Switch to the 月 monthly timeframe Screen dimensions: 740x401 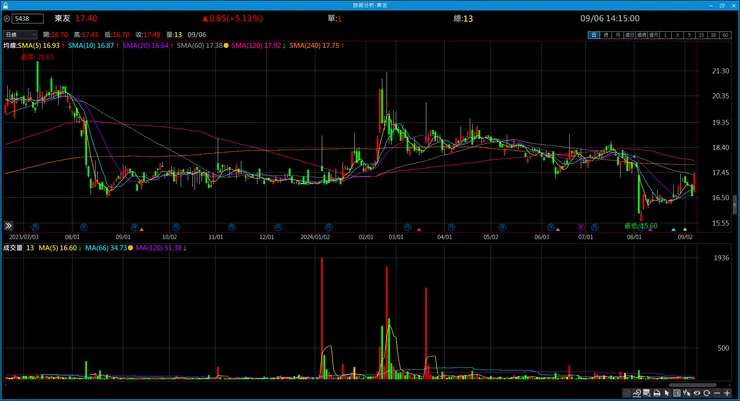click(618, 35)
